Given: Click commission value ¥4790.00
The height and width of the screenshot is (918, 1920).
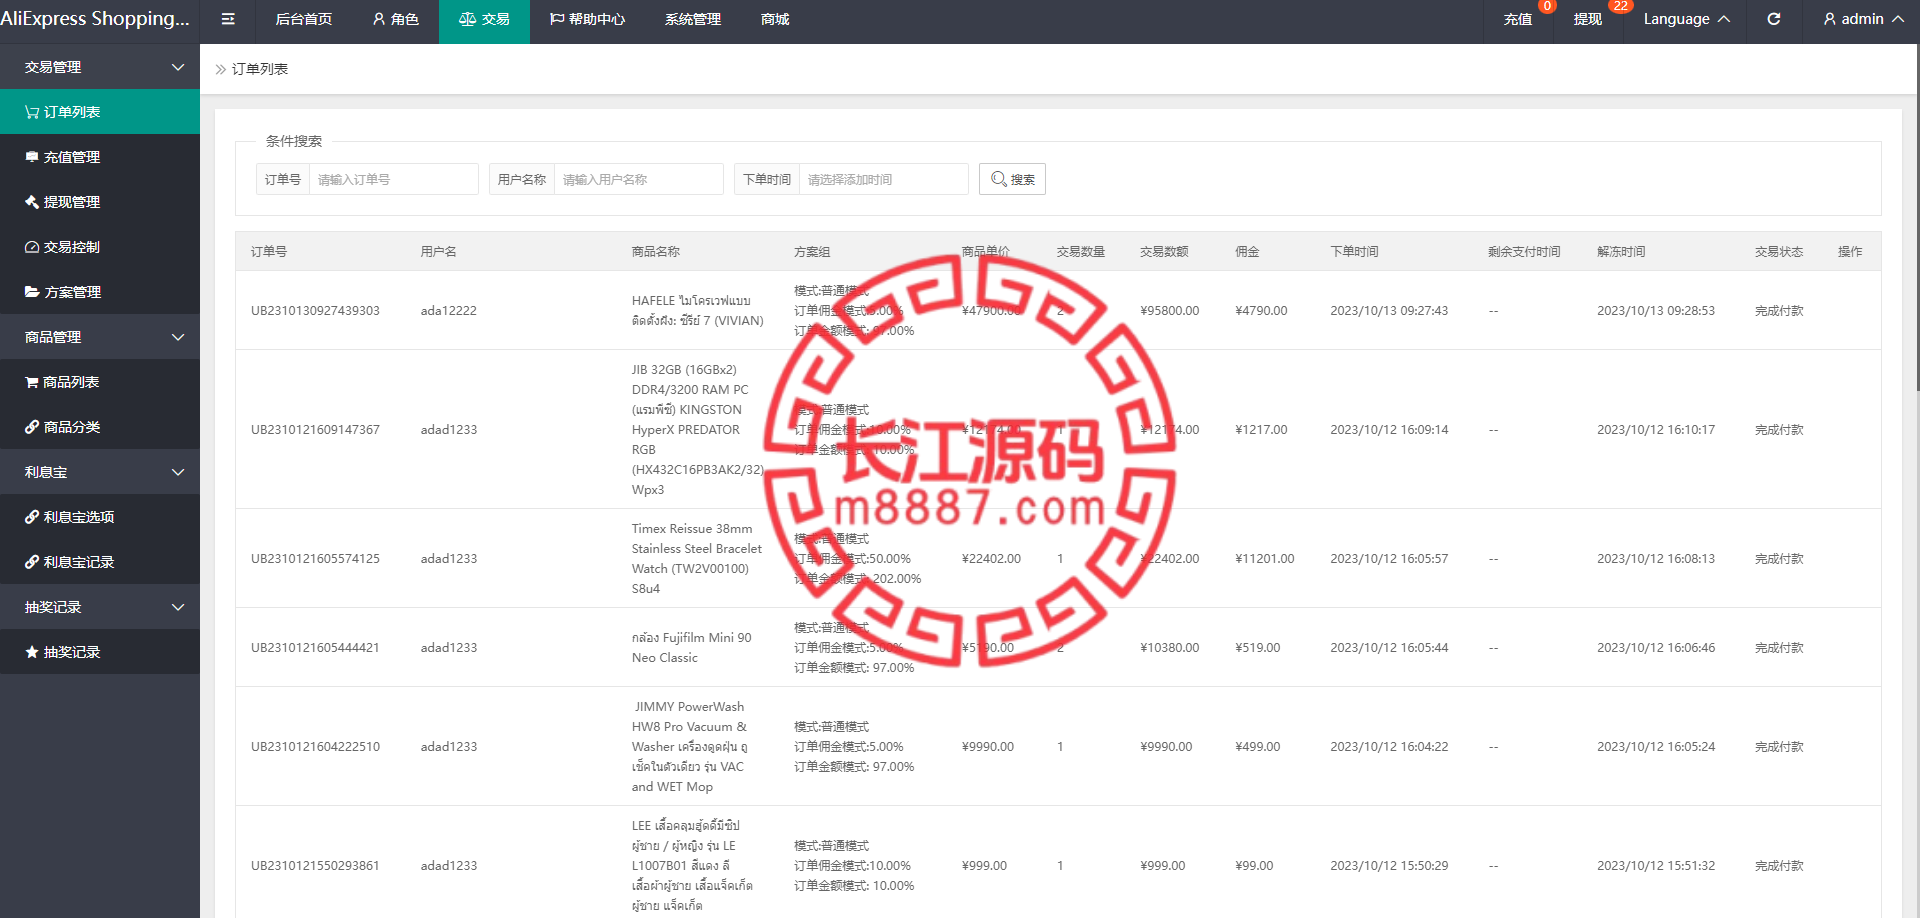Looking at the screenshot, I should coord(1261,311).
